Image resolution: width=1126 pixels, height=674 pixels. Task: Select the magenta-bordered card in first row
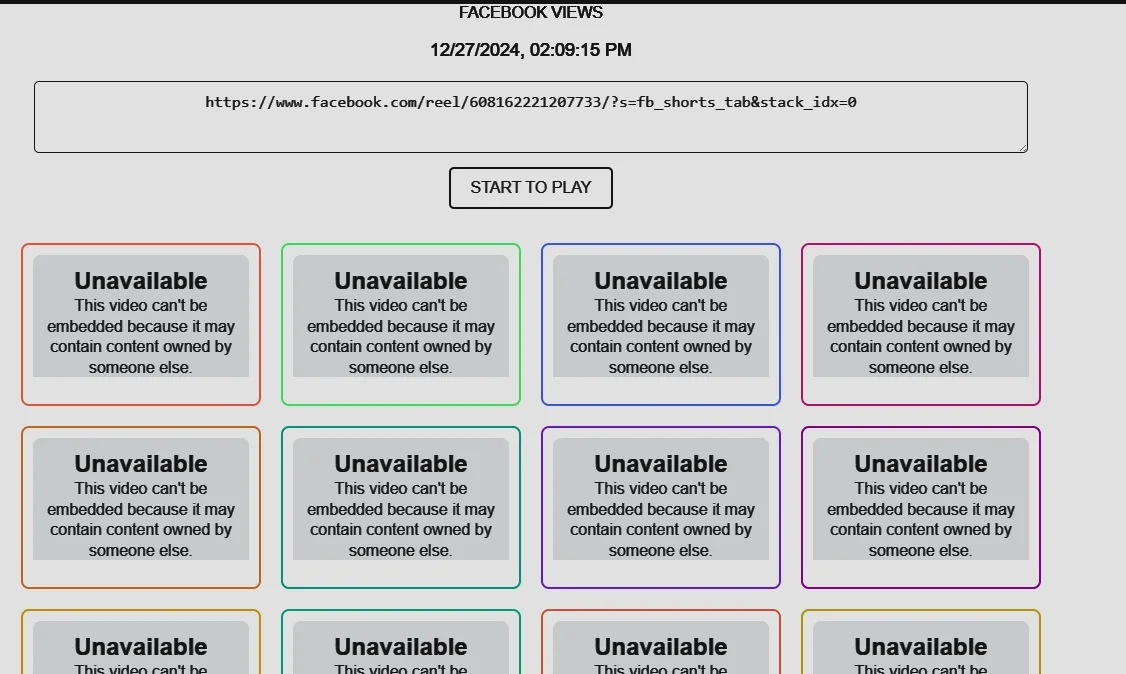(x=921, y=324)
